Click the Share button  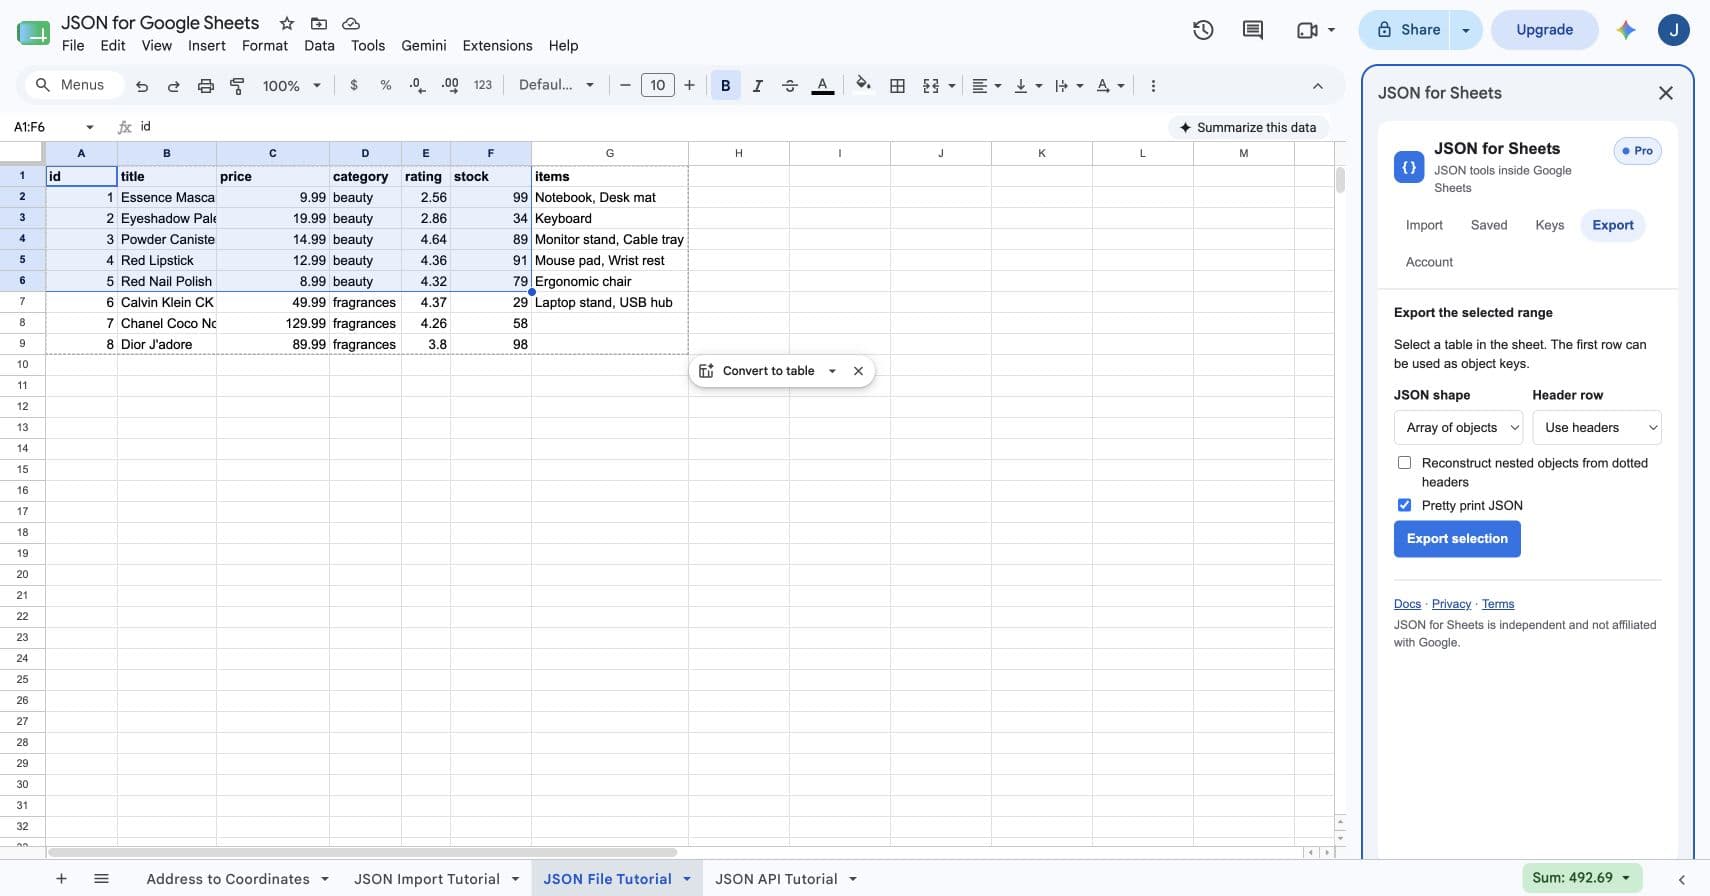pos(1406,30)
